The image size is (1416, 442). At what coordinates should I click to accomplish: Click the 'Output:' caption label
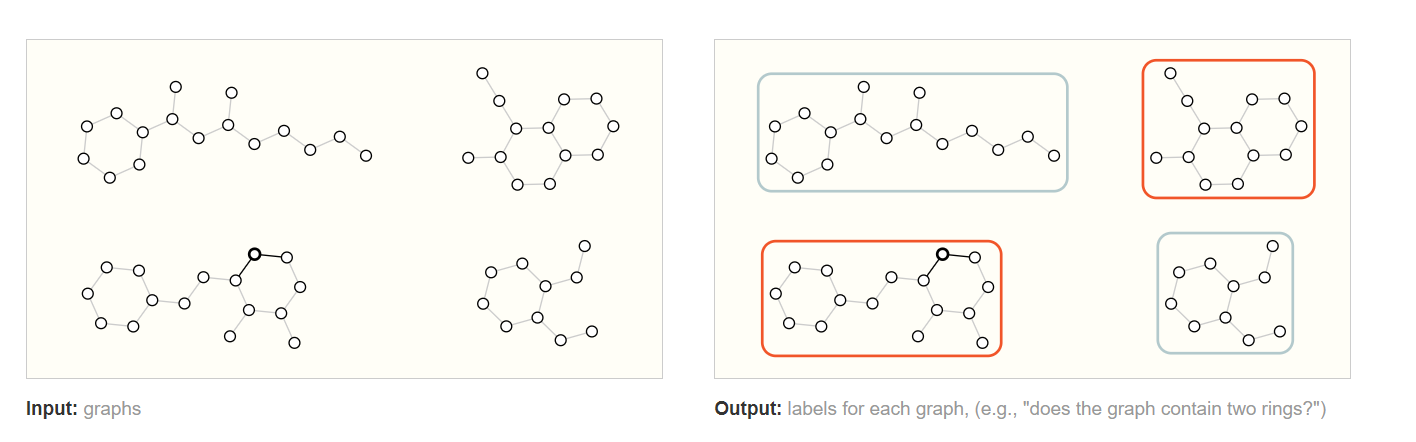[749, 410]
